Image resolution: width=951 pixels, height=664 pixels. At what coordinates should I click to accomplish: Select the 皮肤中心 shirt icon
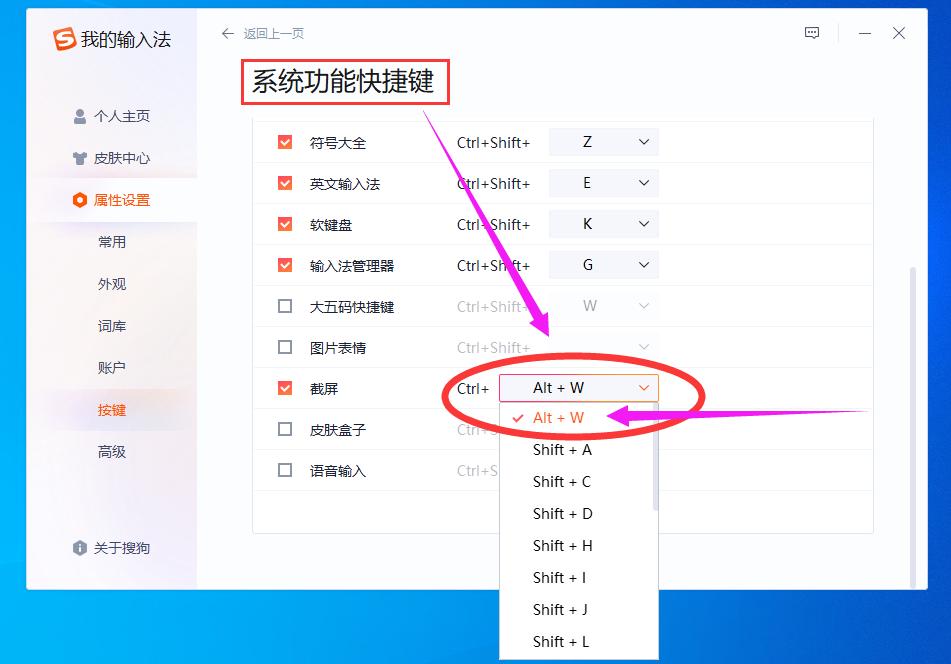(x=80, y=157)
